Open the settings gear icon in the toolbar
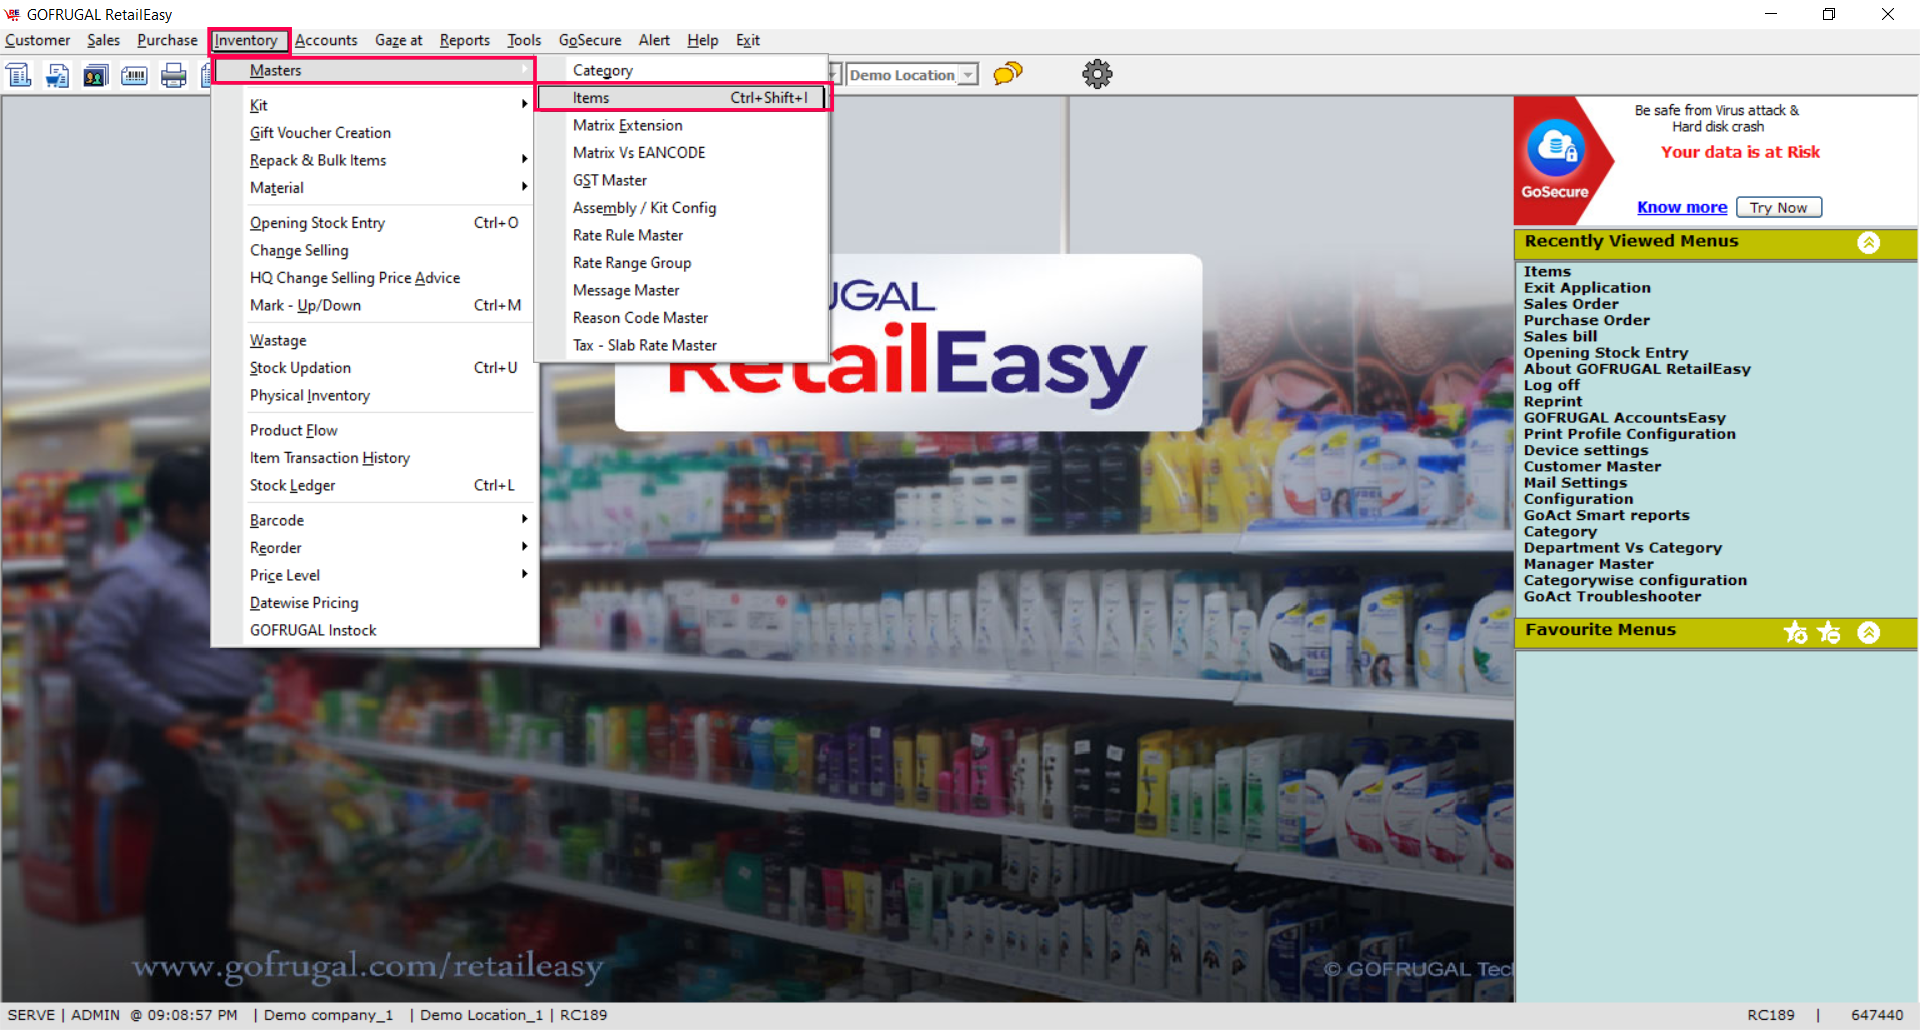Screen dimensions: 1920x1030 1097,74
